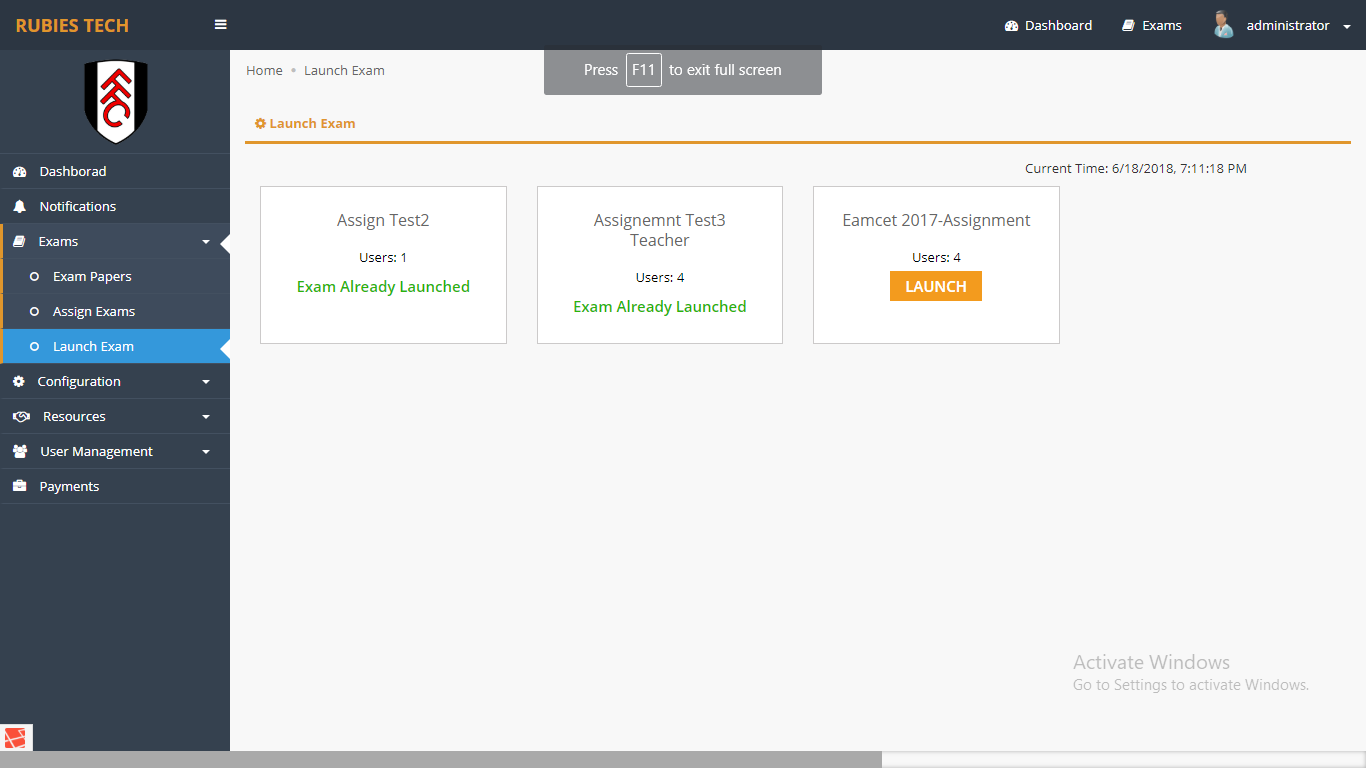Click Users: 1 on Assign Test2 card

(383, 258)
